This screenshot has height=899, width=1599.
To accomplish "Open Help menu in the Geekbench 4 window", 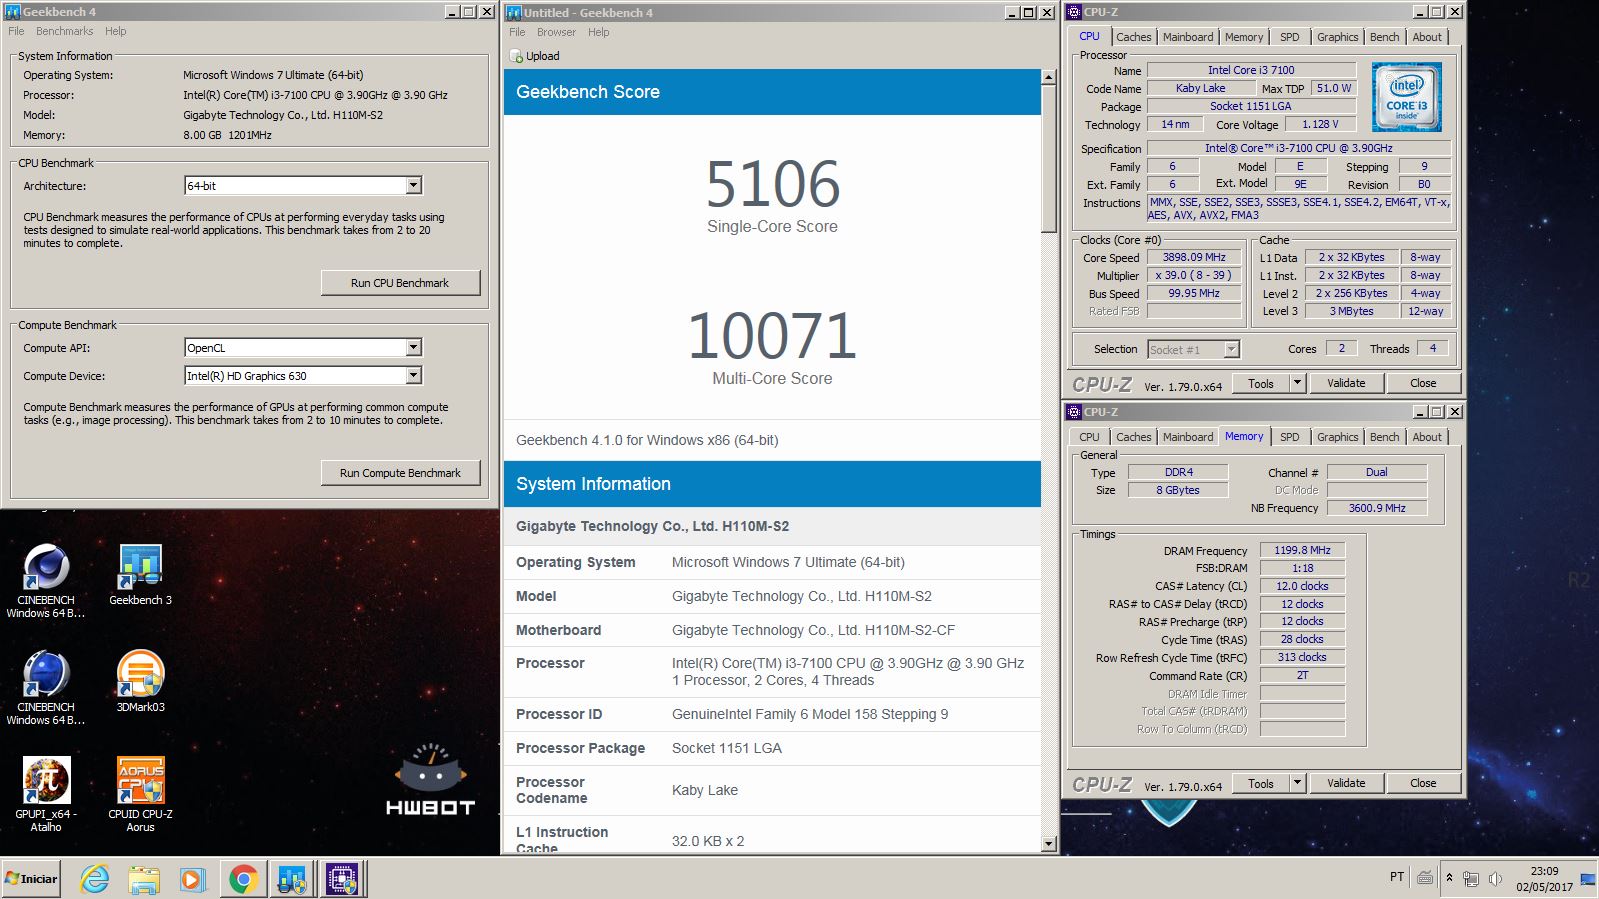I will click(x=116, y=31).
